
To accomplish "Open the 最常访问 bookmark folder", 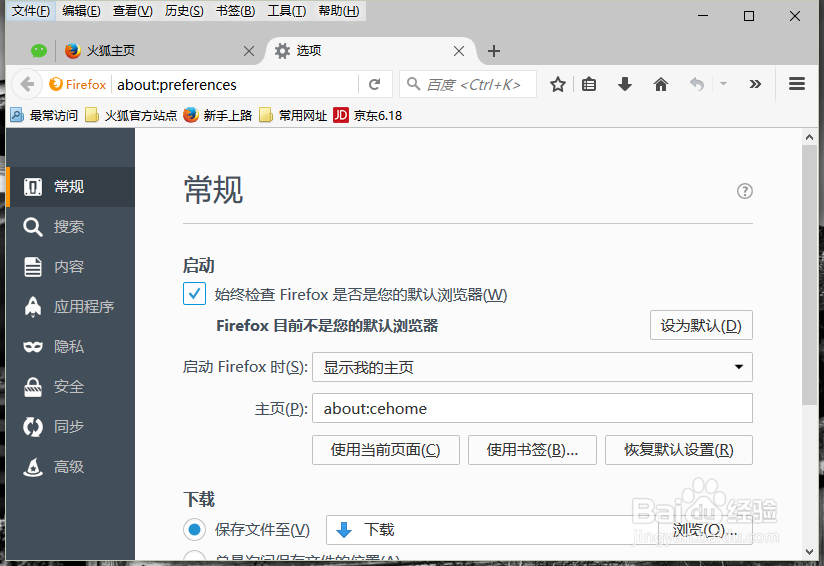I will tap(44, 115).
